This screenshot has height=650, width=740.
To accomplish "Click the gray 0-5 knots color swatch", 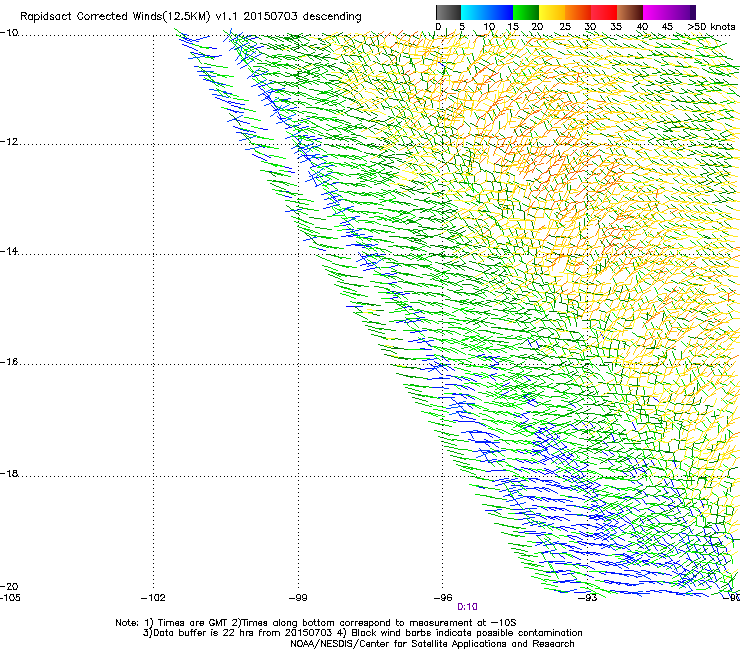I will (x=448, y=12).
